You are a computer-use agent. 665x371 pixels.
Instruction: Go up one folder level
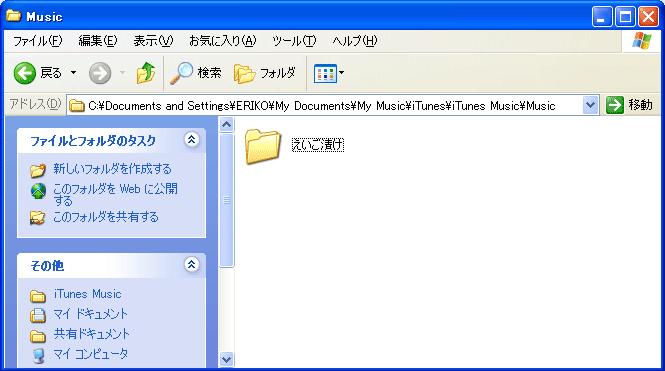tap(145, 73)
